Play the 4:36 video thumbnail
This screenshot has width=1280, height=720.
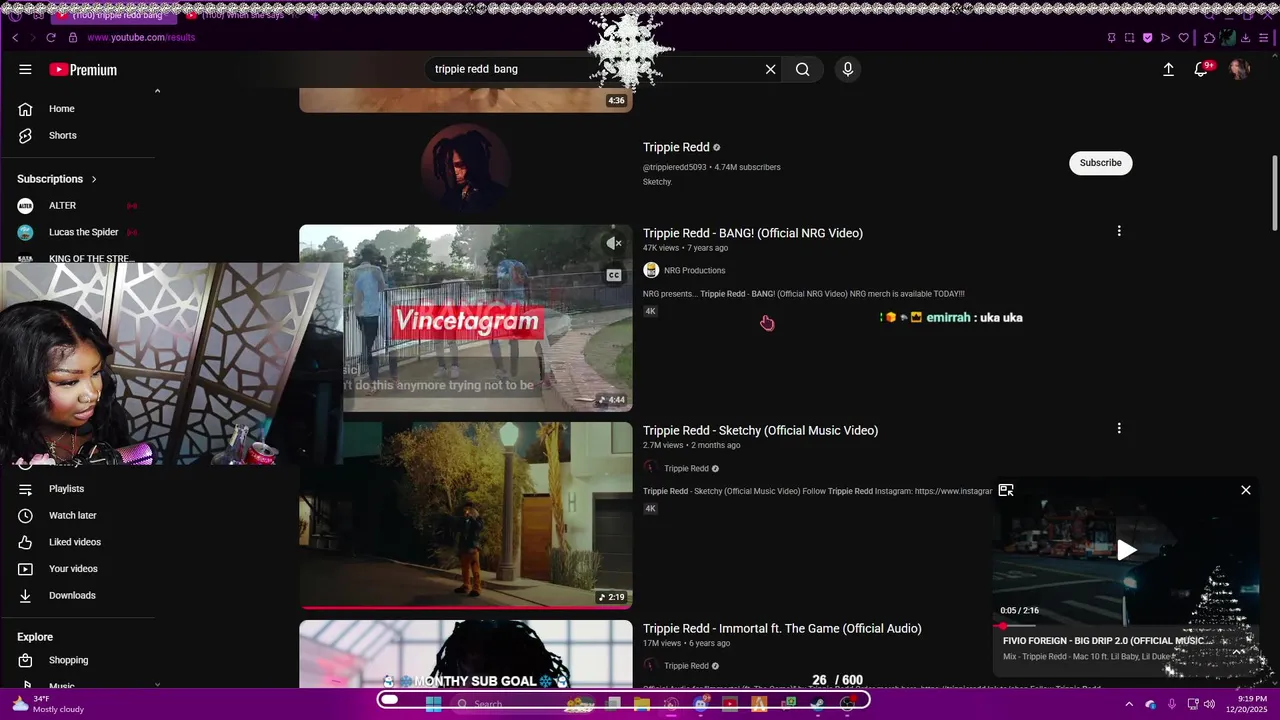point(466,100)
